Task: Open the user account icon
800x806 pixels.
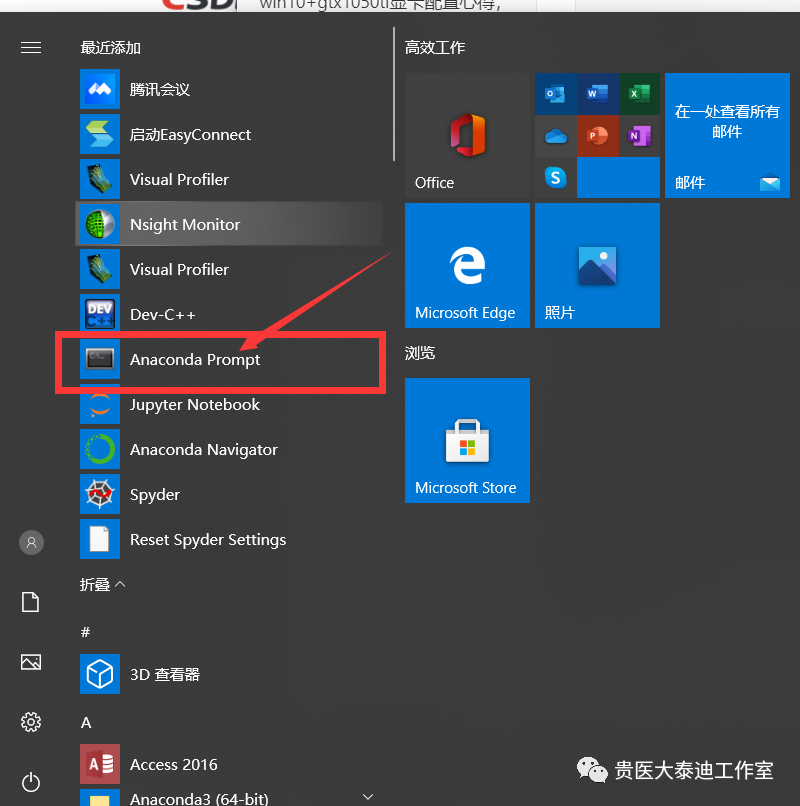Action: pyautogui.click(x=31, y=542)
